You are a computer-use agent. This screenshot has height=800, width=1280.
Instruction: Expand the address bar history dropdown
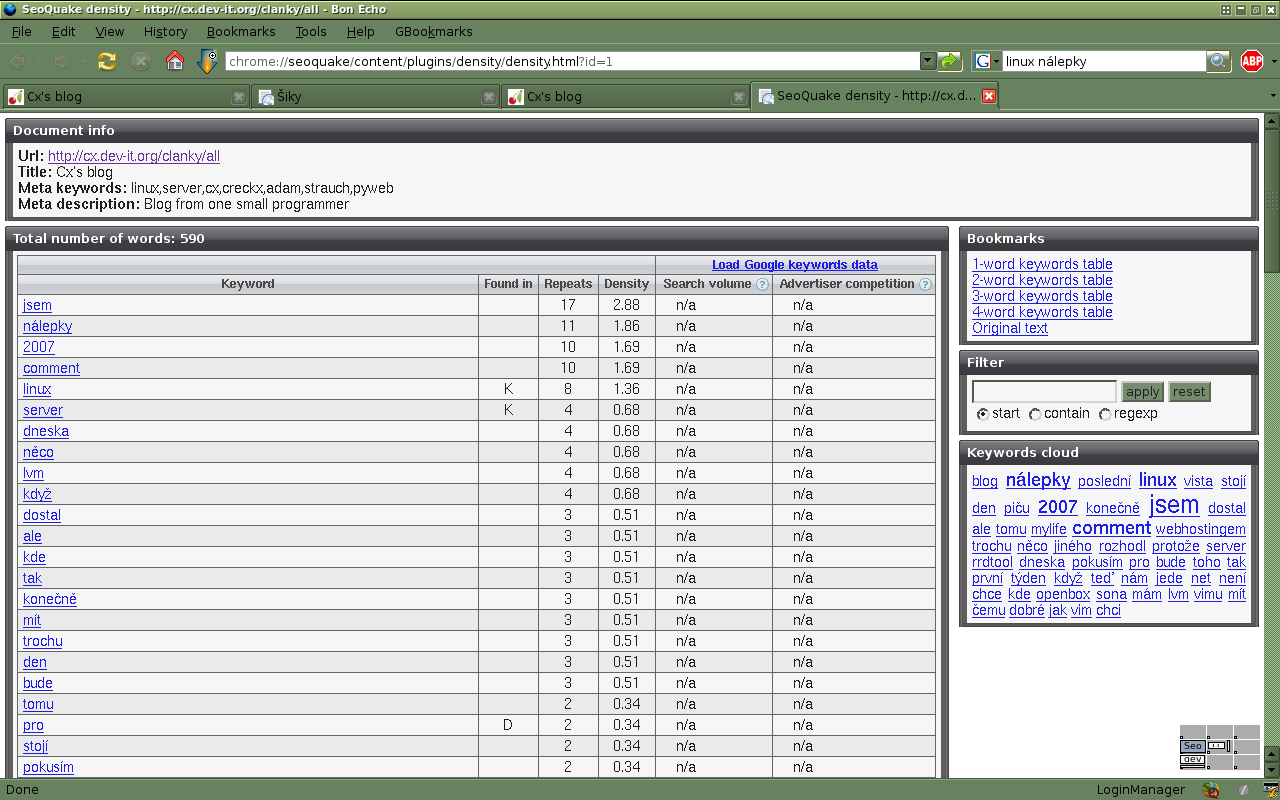pyautogui.click(x=928, y=61)
